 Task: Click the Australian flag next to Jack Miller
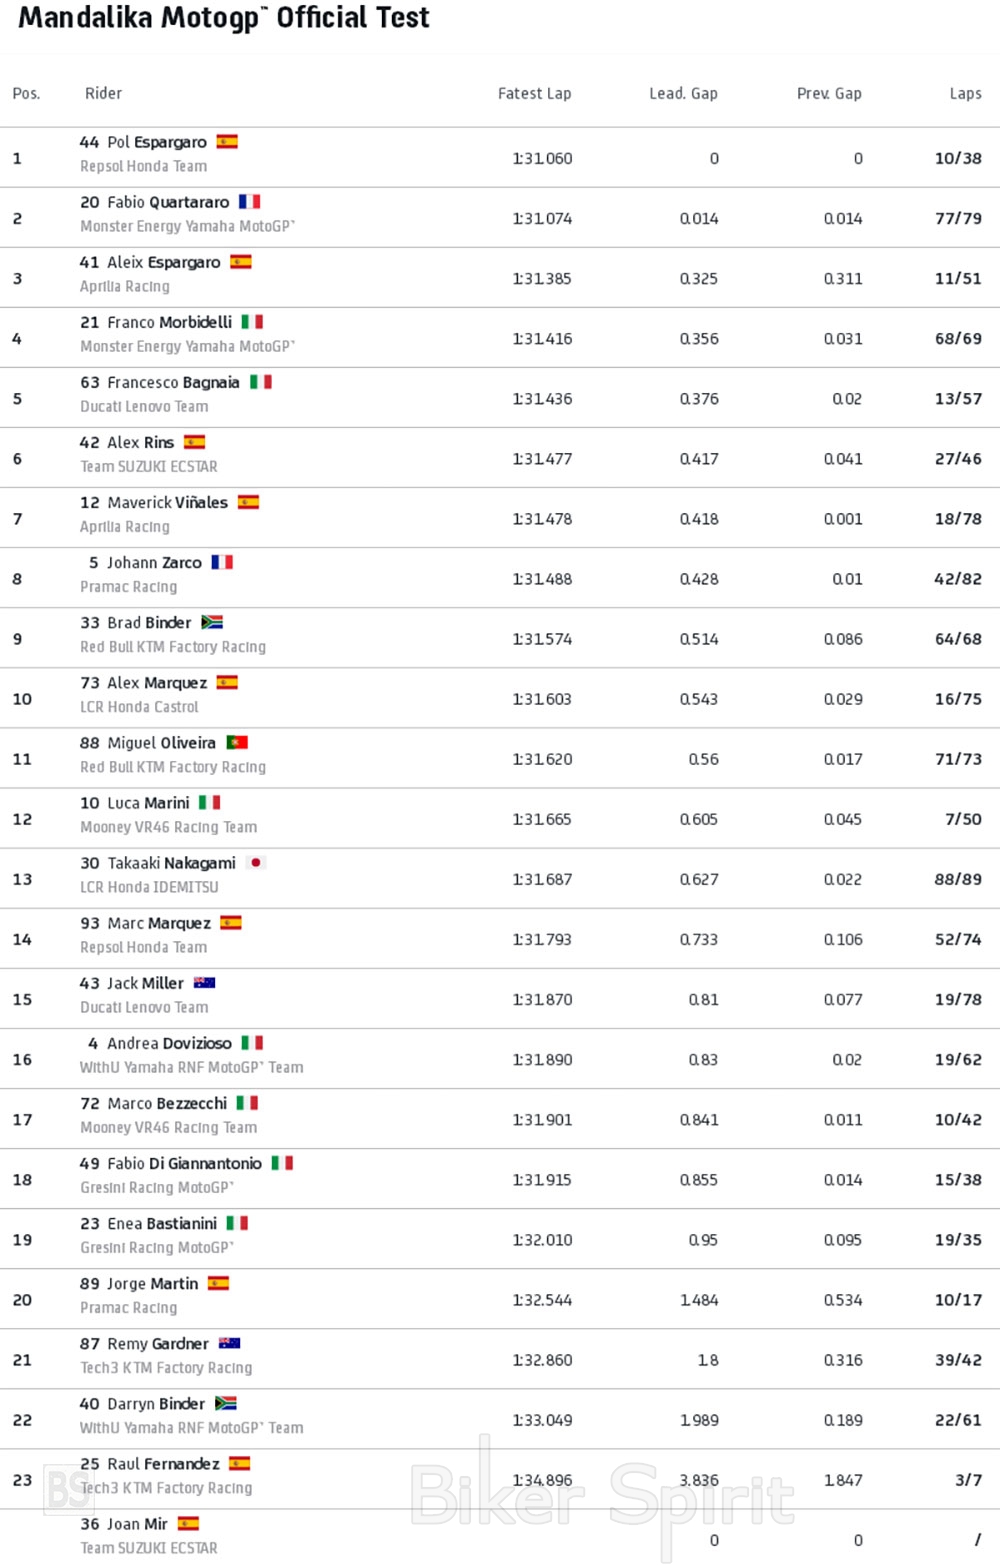click(205, 983)
